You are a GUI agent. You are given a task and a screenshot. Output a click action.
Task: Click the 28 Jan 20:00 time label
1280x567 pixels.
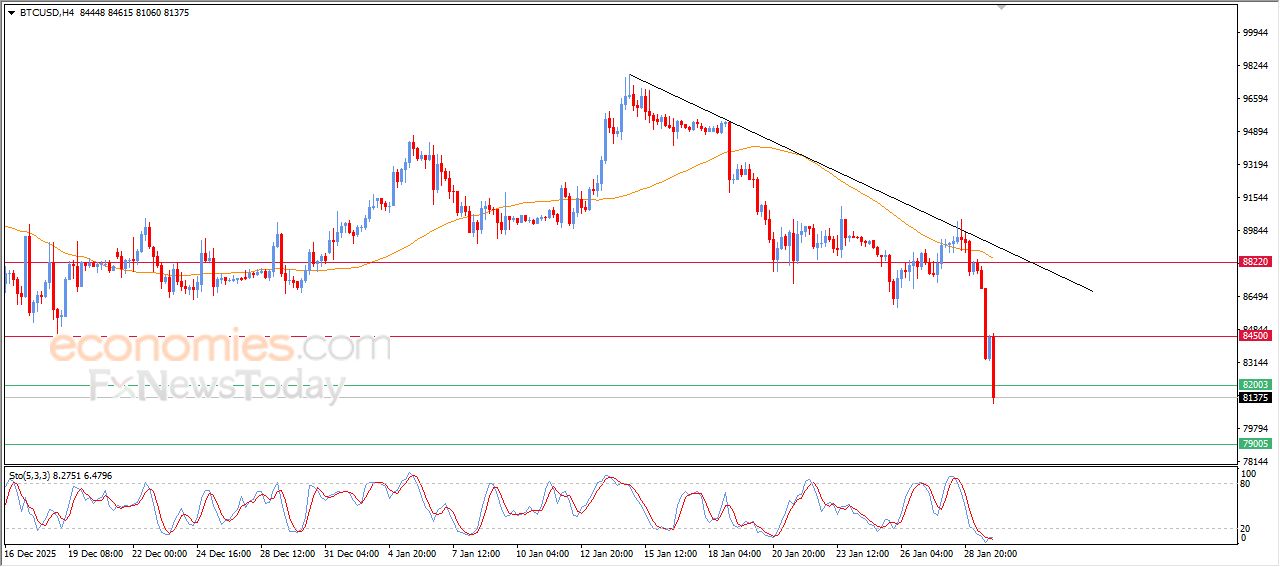(989, 552)
